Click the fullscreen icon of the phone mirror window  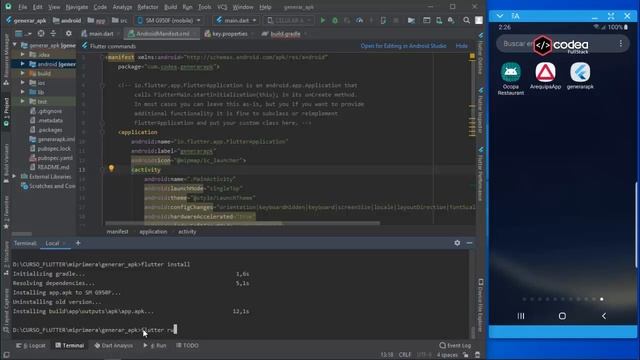(611, 16)
